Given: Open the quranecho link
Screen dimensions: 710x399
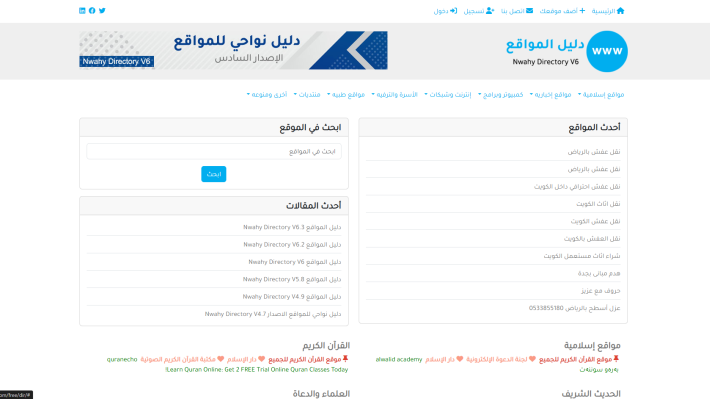Looking at the screenshot, I should tap(122, 359).
